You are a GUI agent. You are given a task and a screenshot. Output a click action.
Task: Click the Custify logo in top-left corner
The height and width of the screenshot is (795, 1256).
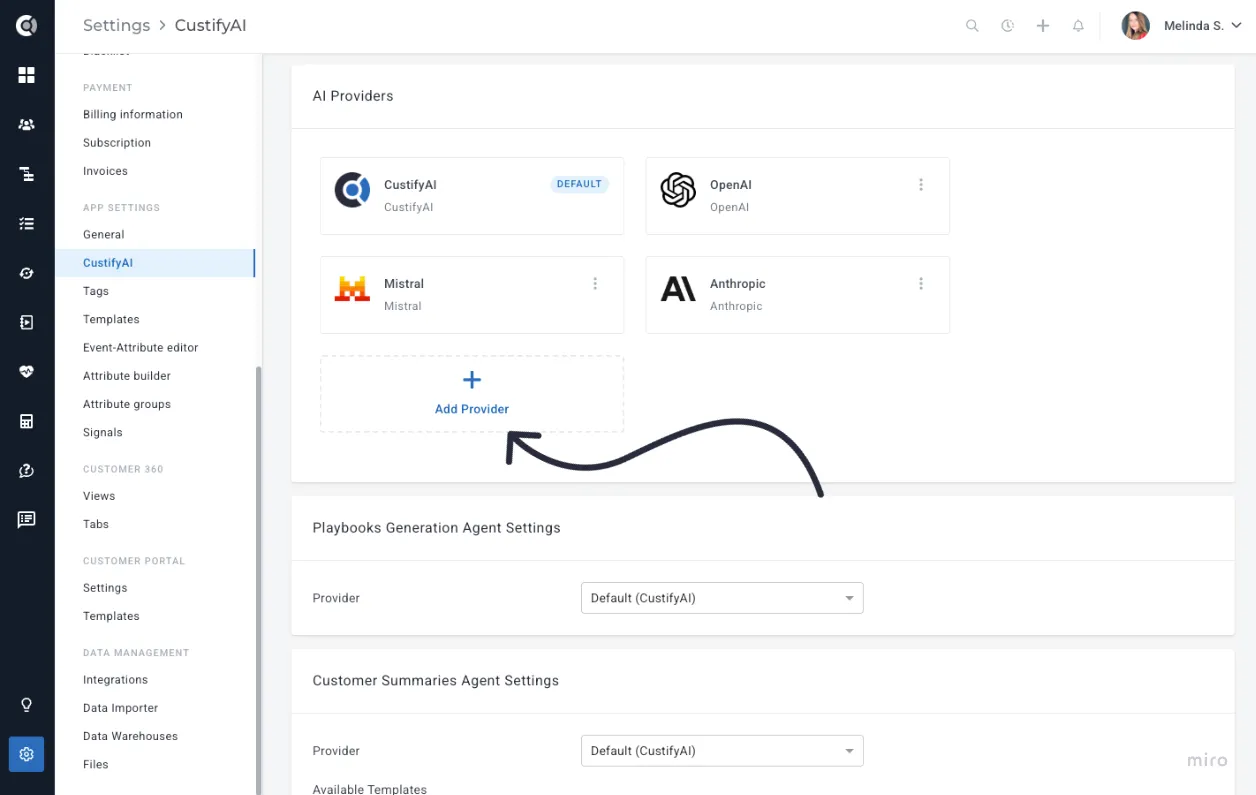tap(27, 26)
